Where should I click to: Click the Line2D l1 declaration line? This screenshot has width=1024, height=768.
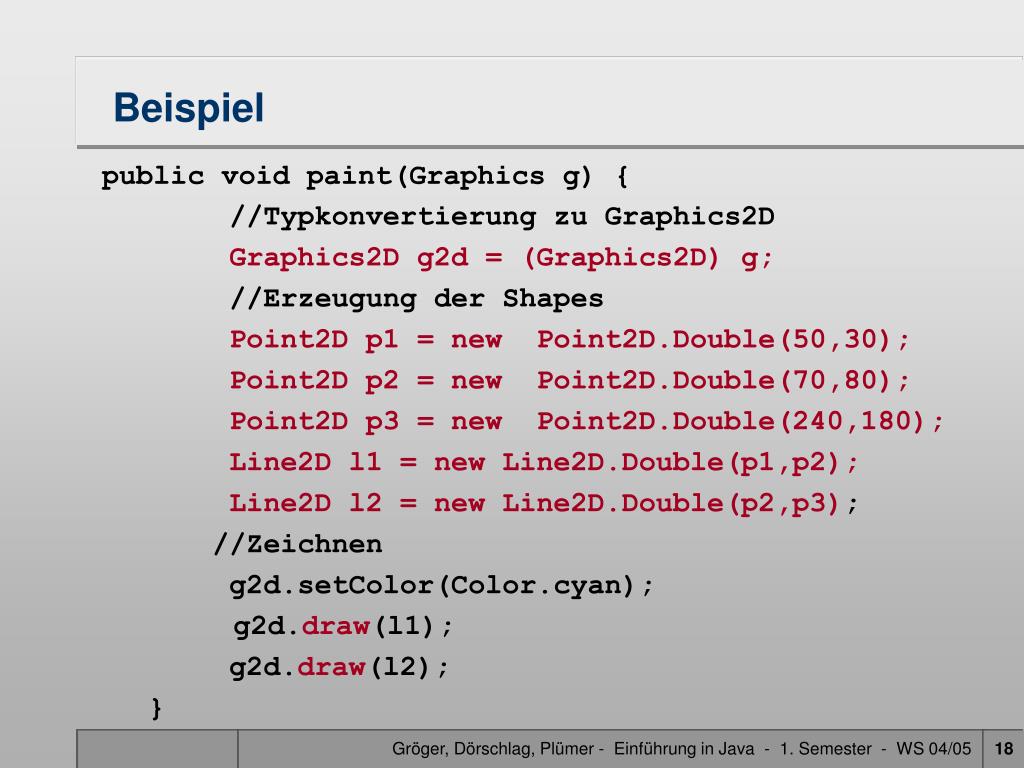[543, 463]
